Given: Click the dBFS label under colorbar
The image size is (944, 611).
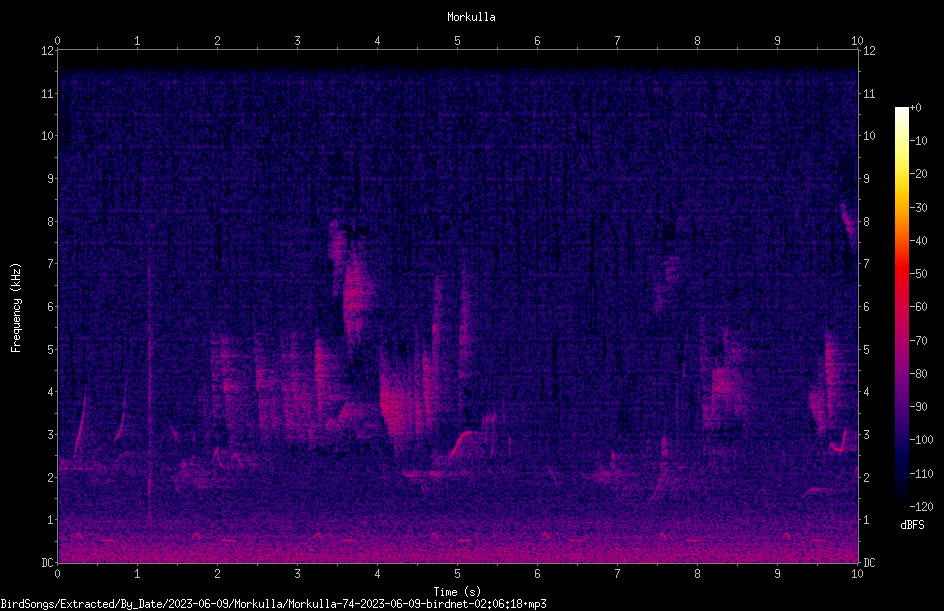Looking at the screenshot, I should 912,525.
